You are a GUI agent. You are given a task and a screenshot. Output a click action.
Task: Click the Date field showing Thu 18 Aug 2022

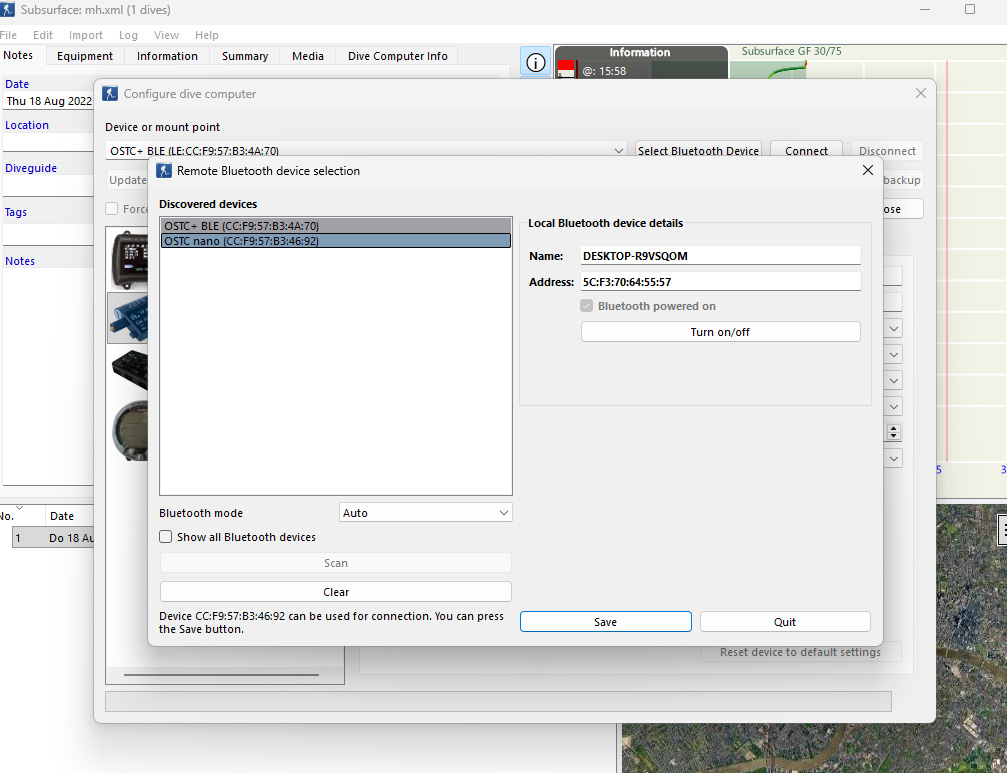pyautogui.click(x=49, y=101)
